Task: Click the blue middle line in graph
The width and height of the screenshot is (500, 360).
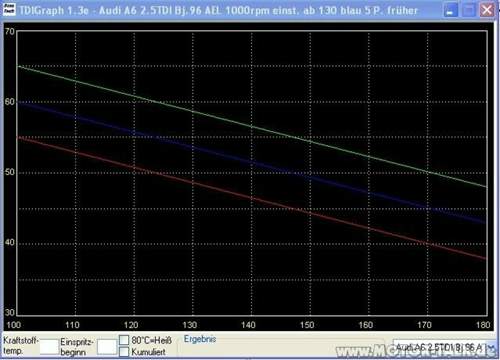Action: click(251, 162)
